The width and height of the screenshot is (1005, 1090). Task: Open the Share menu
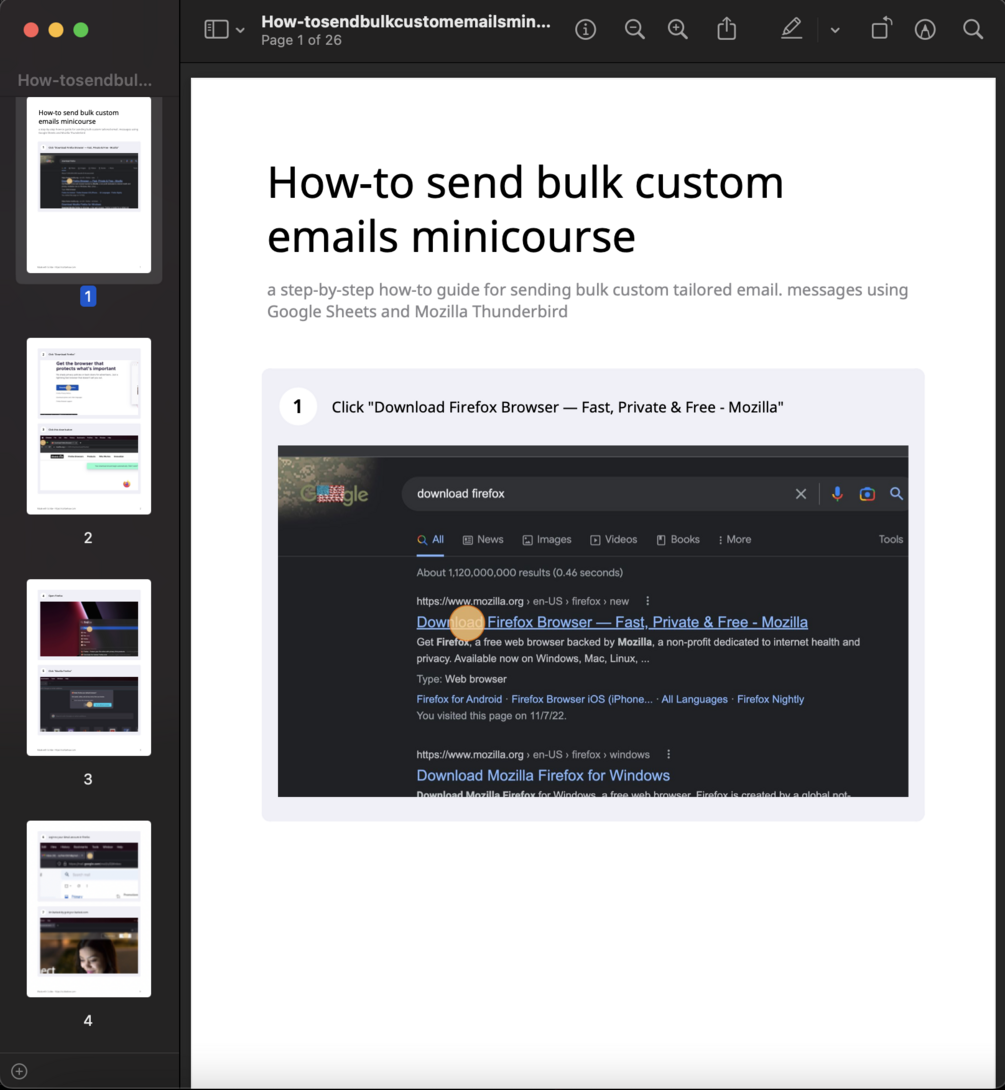tap(726, 29)
